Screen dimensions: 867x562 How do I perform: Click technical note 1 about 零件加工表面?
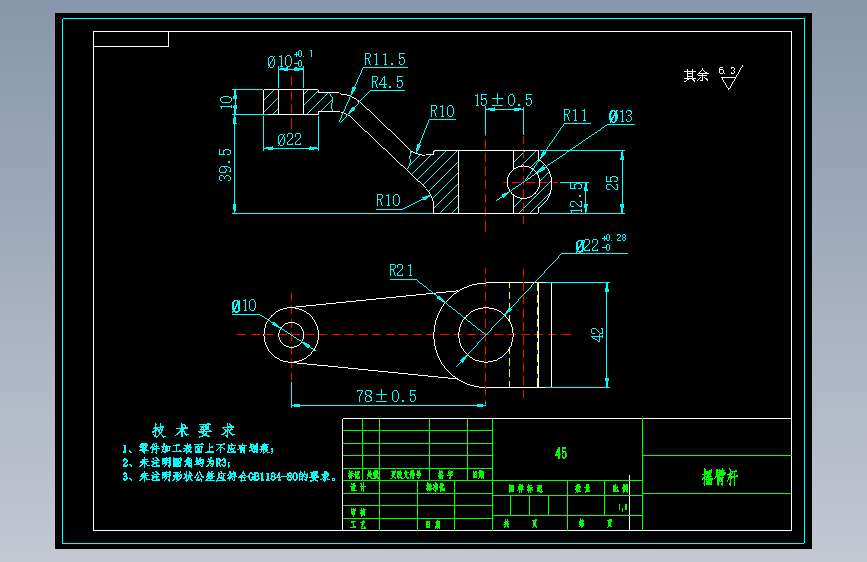(198, 449)
